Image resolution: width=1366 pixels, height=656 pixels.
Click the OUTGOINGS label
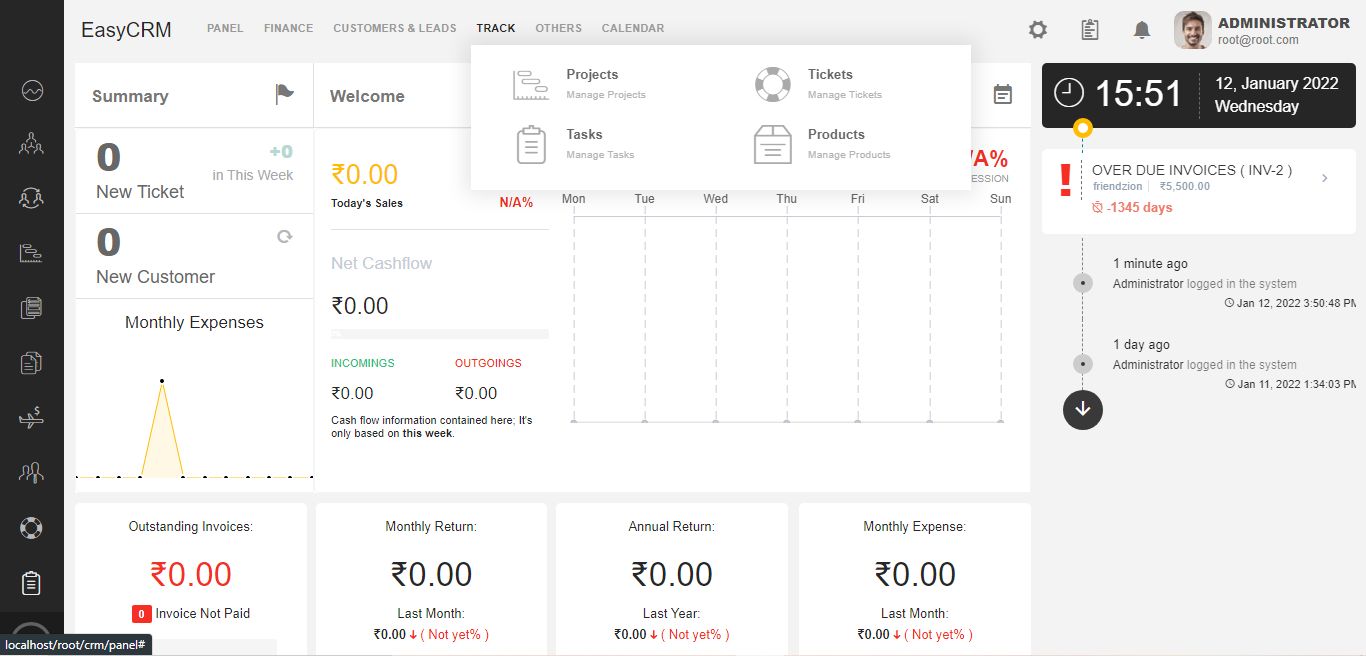click(x=488, y=363)
